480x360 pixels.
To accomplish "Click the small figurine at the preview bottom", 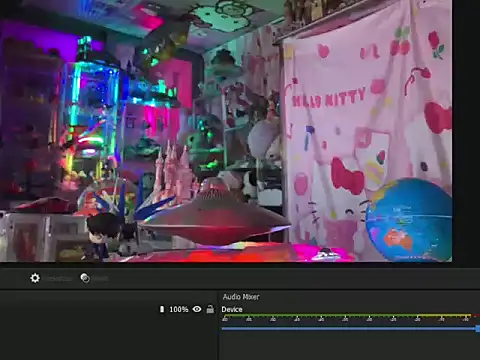I will (102, 235).
